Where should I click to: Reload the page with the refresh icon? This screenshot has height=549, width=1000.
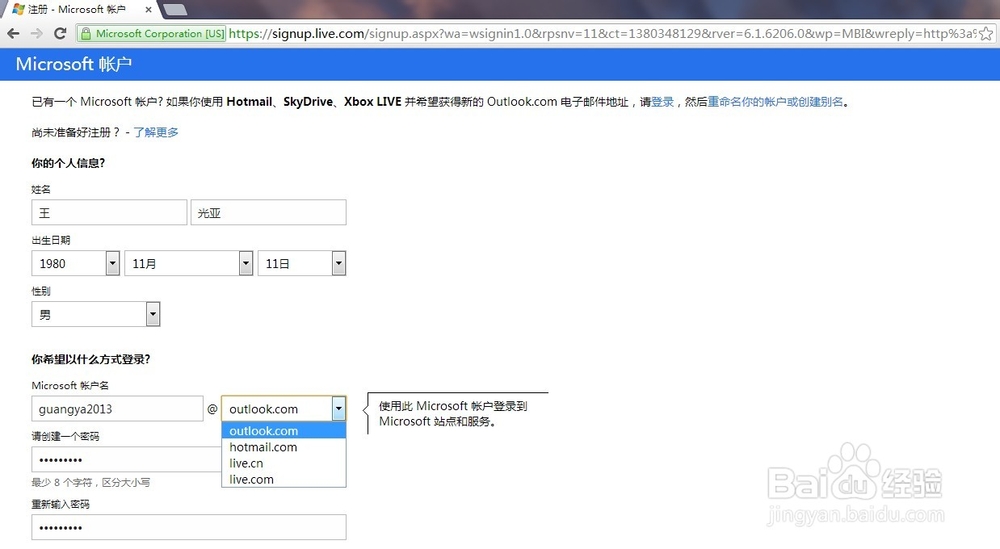[60, 33]
